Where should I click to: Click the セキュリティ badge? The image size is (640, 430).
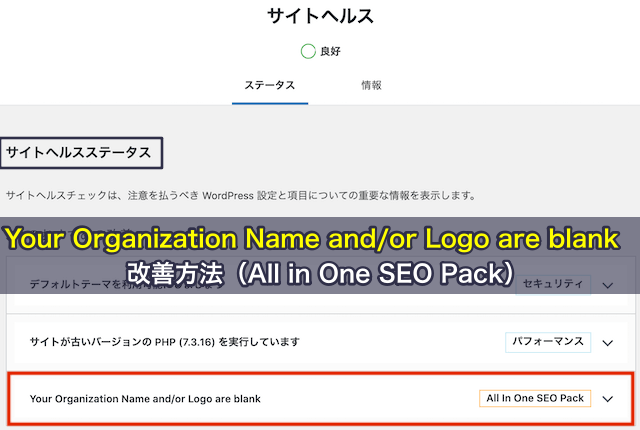pos(552,285)
